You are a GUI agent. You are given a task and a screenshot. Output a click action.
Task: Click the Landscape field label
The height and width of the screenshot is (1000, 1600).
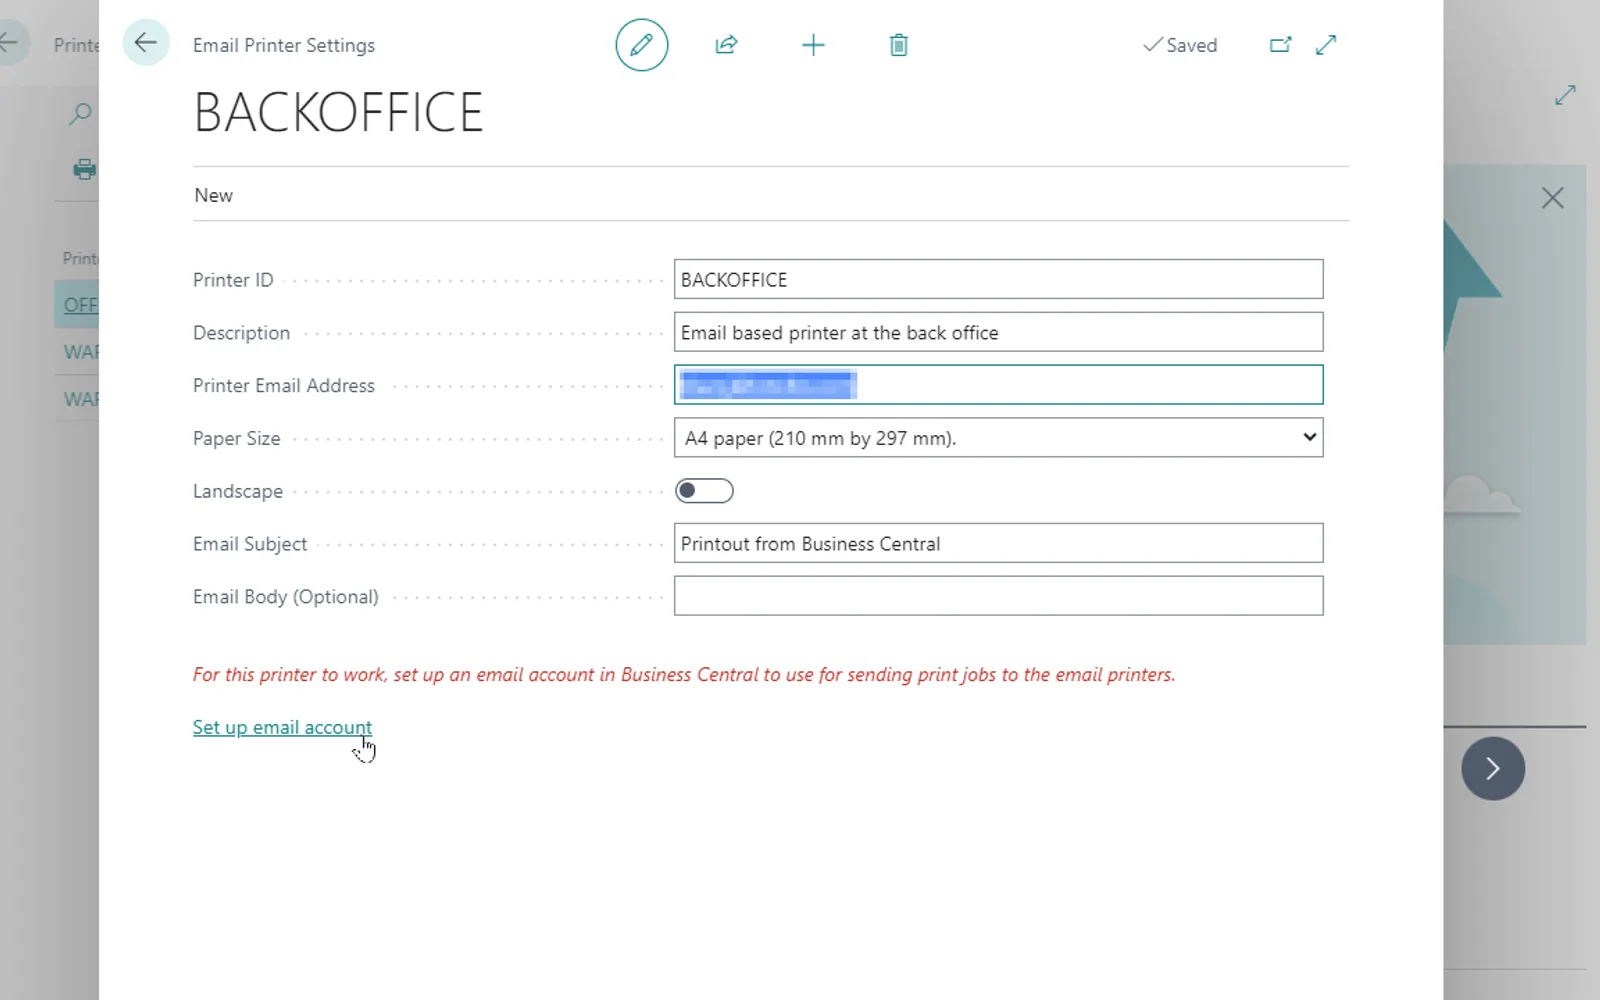tap(238, 491)
